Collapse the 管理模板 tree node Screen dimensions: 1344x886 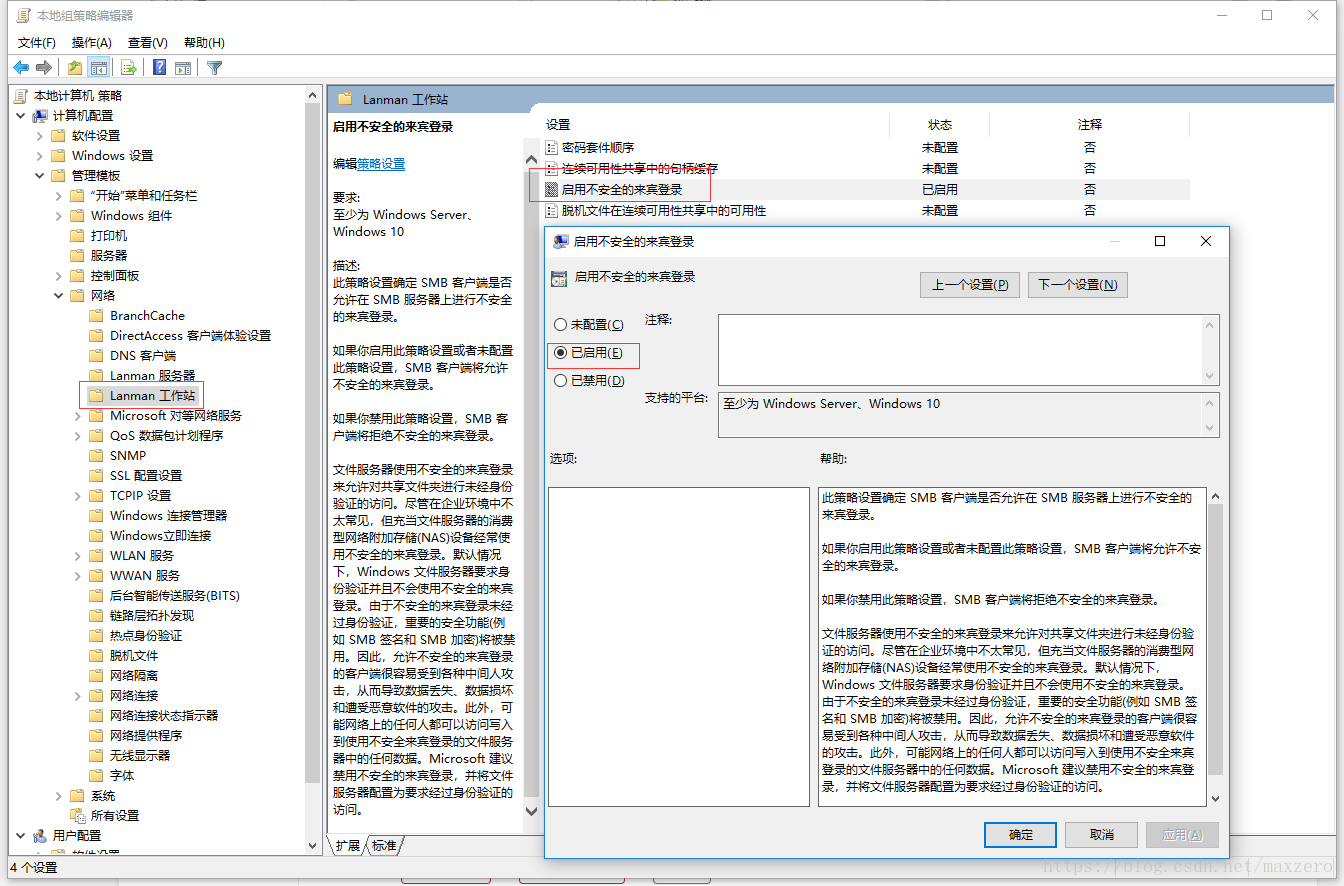point(40,175)
